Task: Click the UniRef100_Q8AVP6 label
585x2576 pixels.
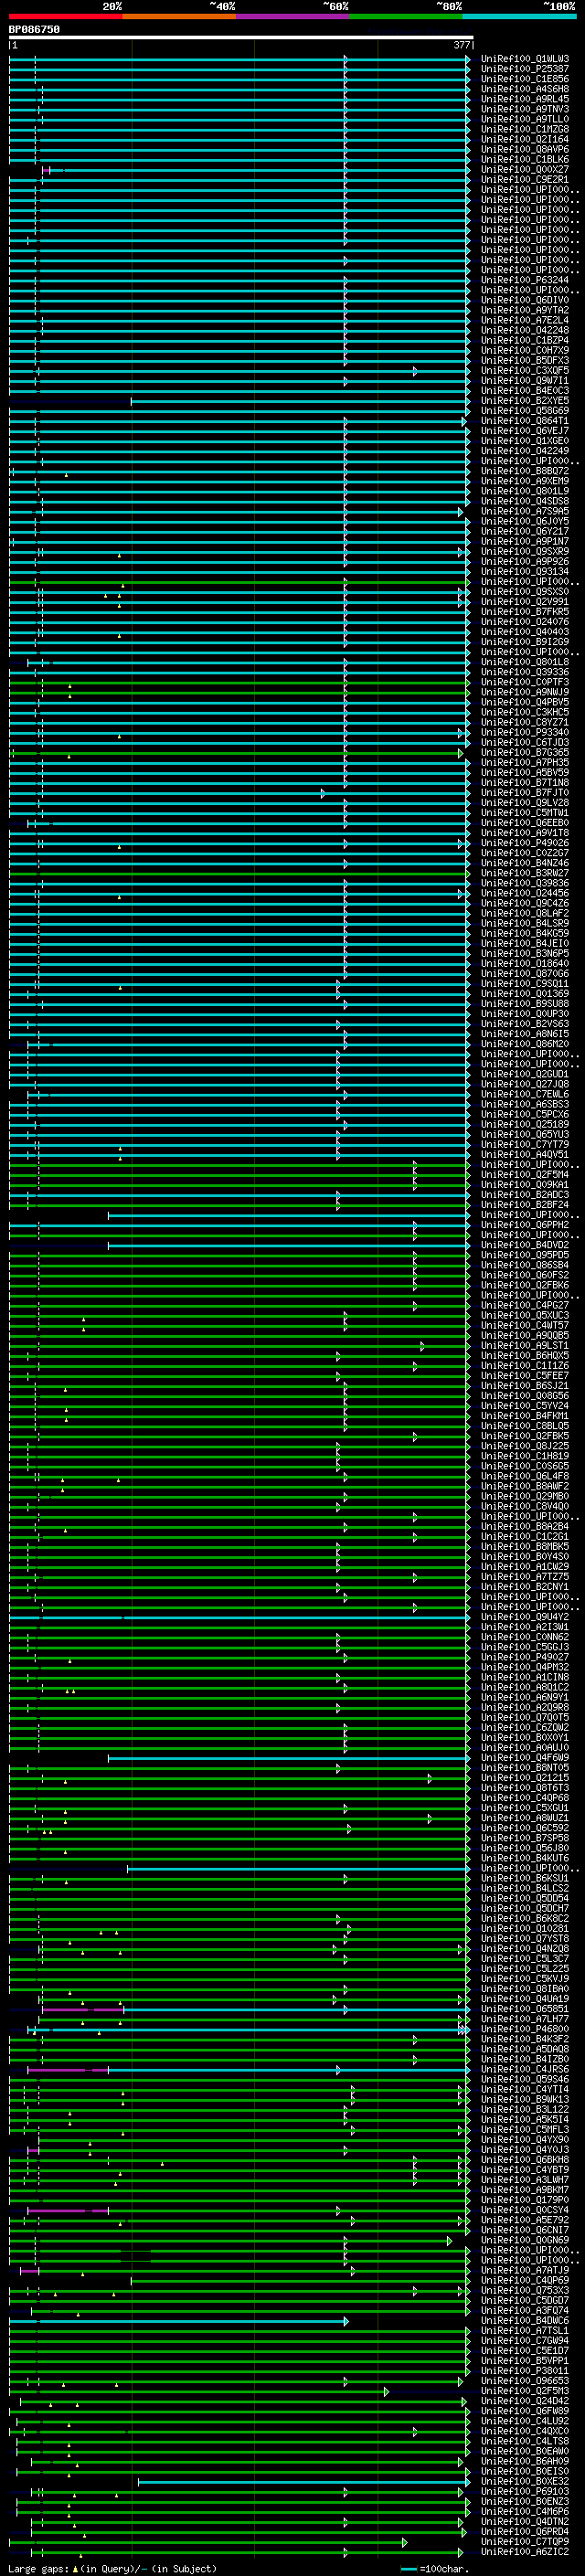Action: pos(524,150)
